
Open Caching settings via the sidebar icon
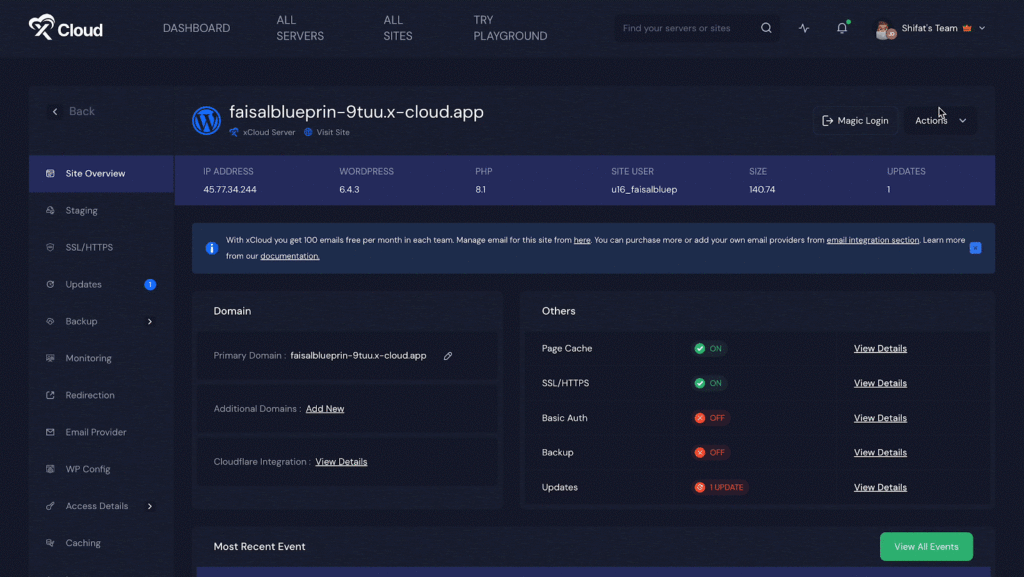tap(48, 542)
